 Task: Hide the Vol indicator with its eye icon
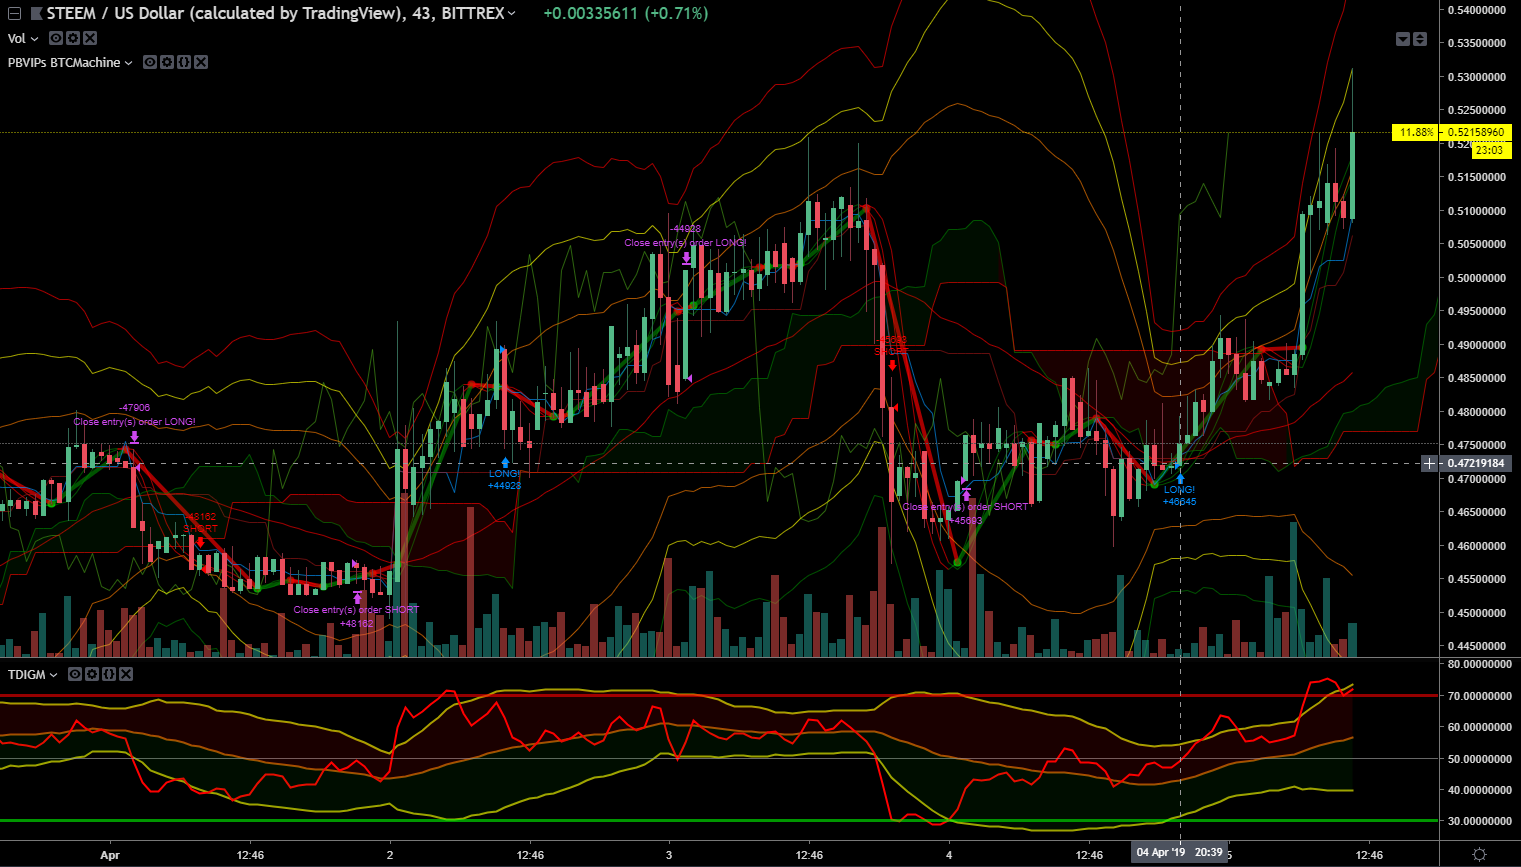(56, 38)
